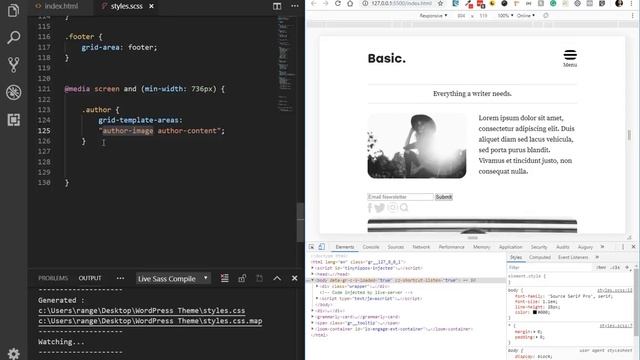Switch to the DevTools Network tab

coord(421,247)
